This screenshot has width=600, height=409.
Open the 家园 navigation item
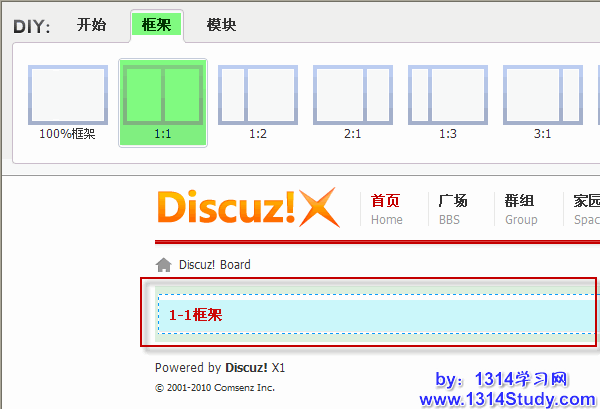tap(586, 209)
